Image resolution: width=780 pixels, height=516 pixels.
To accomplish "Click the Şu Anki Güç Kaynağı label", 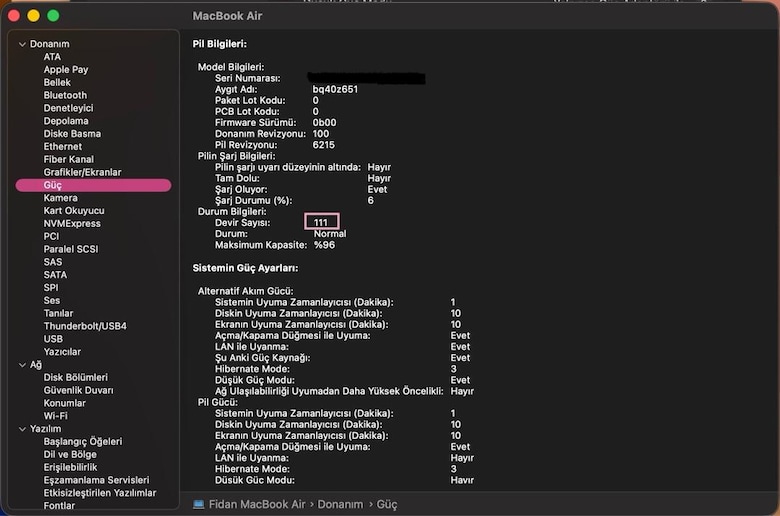I will click(263, 358).
